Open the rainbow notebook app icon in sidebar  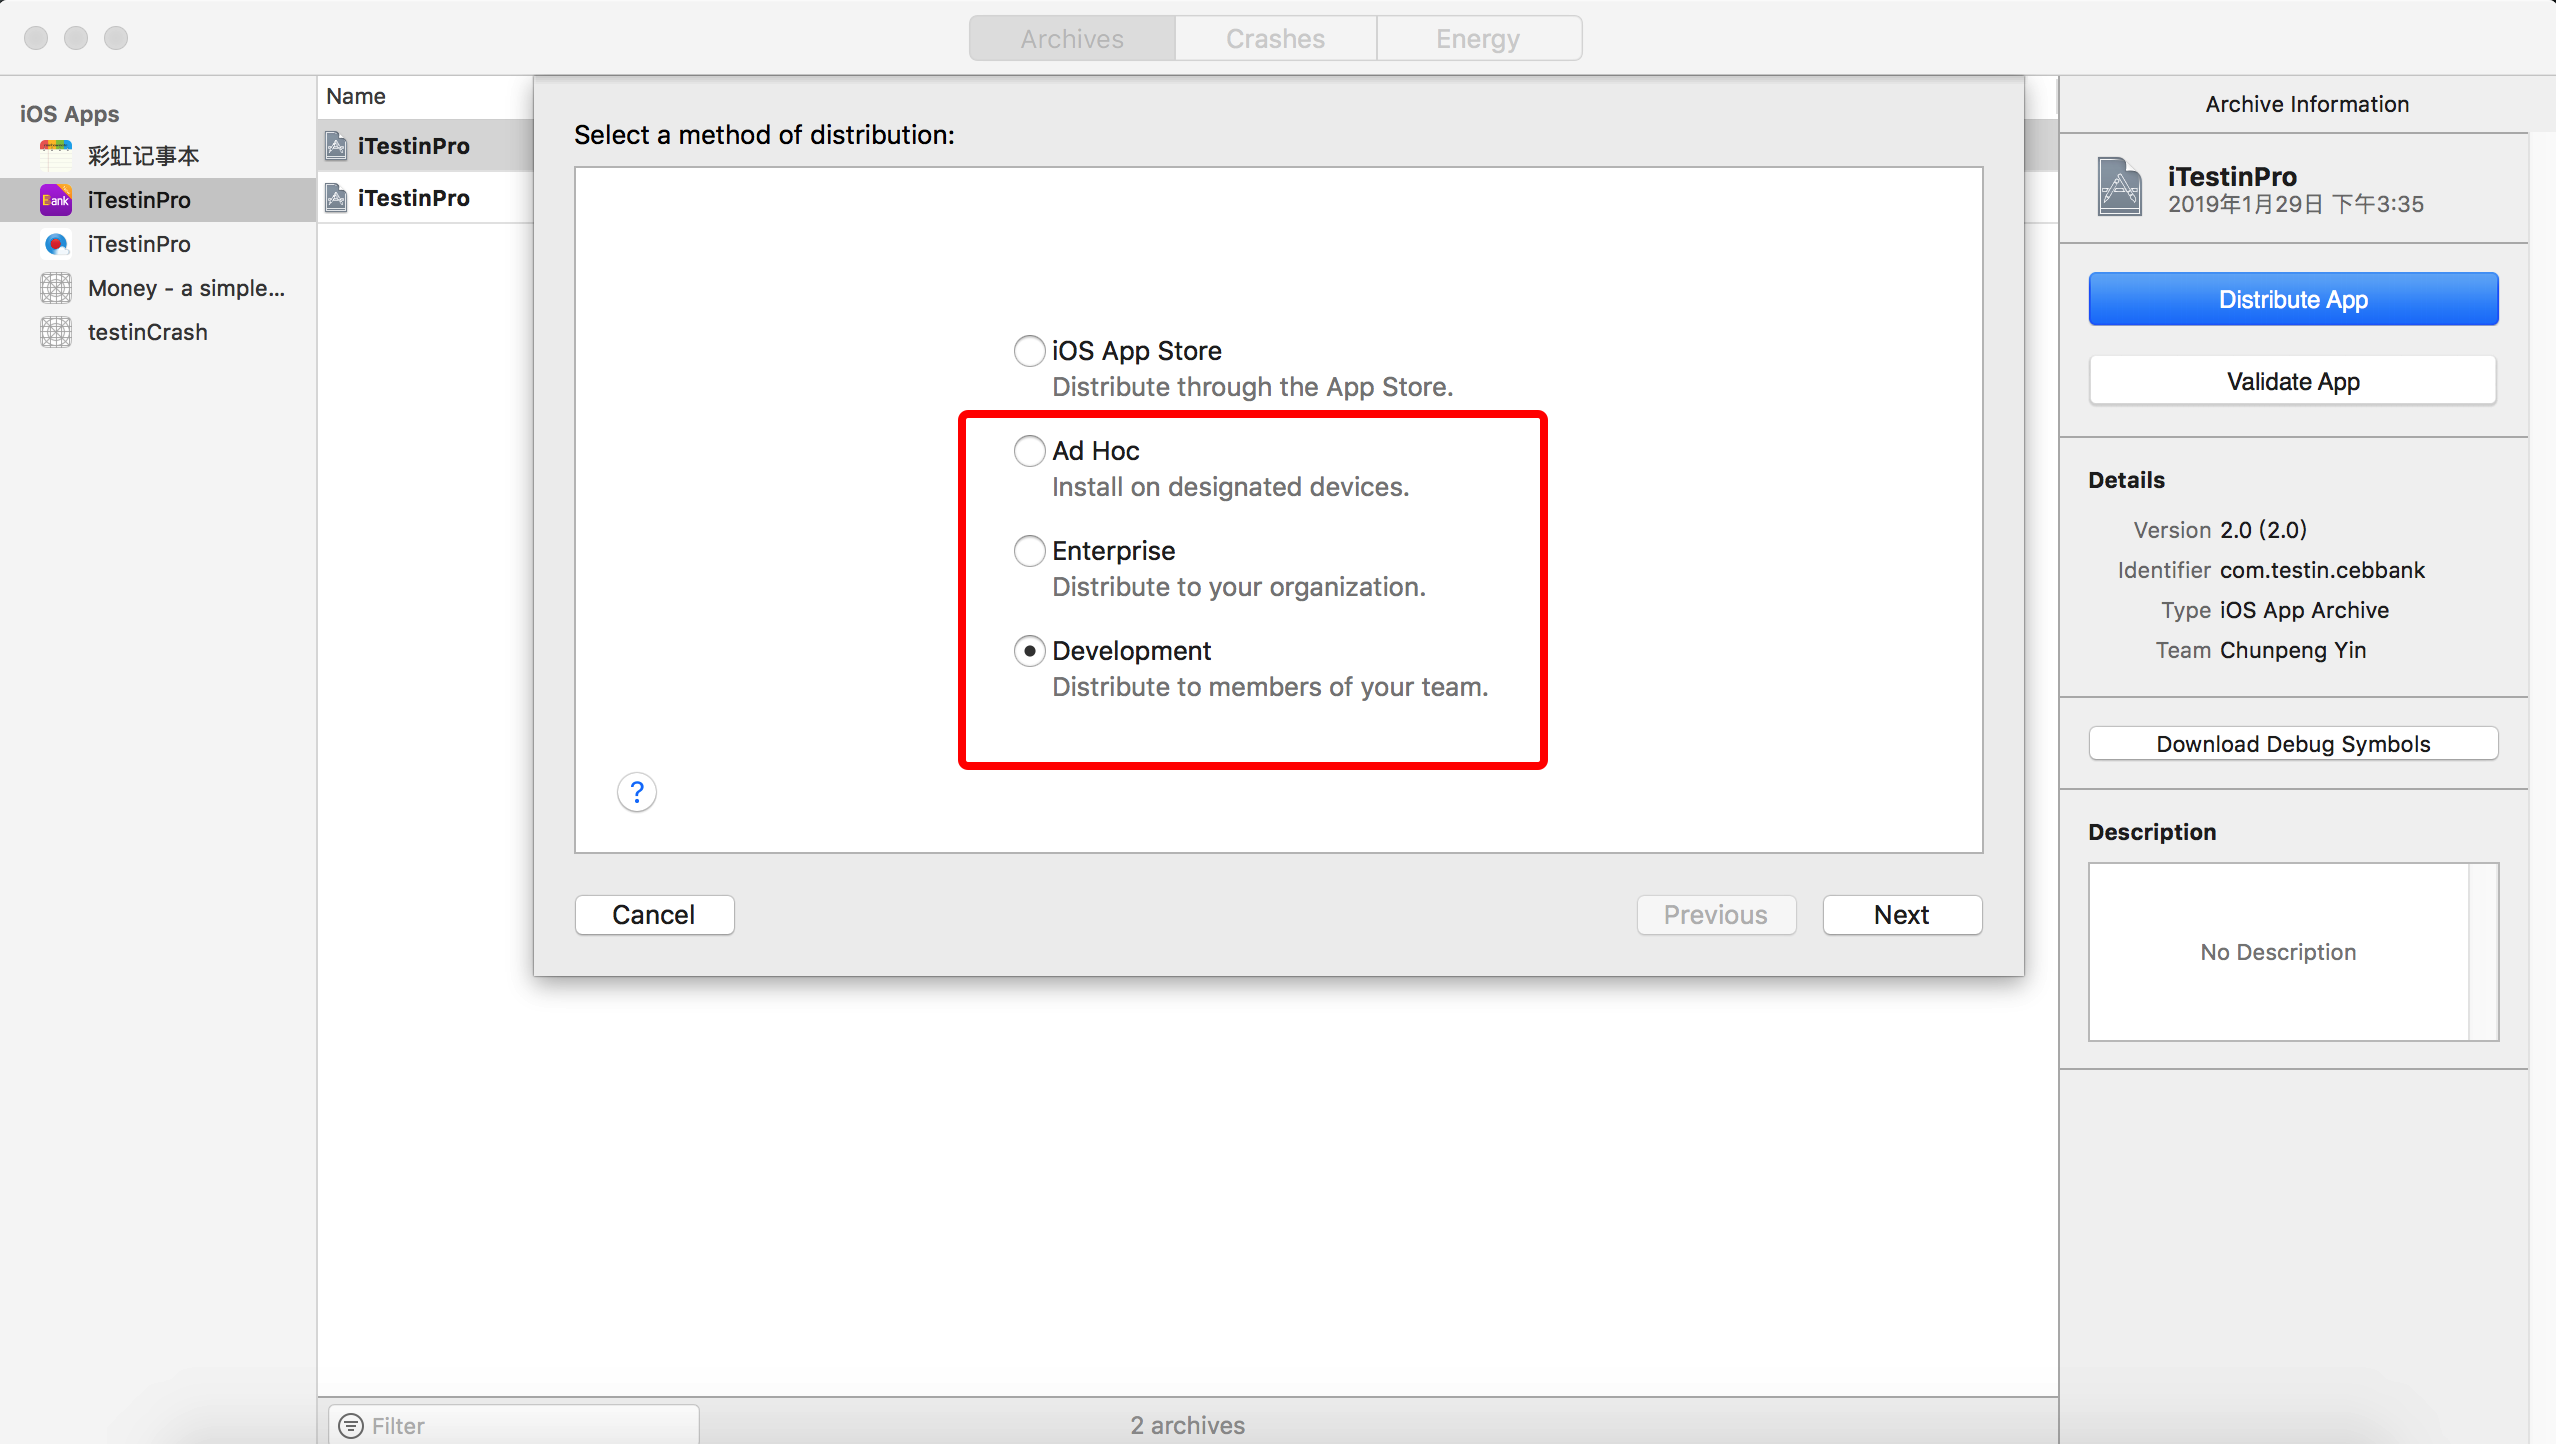(x=56, y=155)
